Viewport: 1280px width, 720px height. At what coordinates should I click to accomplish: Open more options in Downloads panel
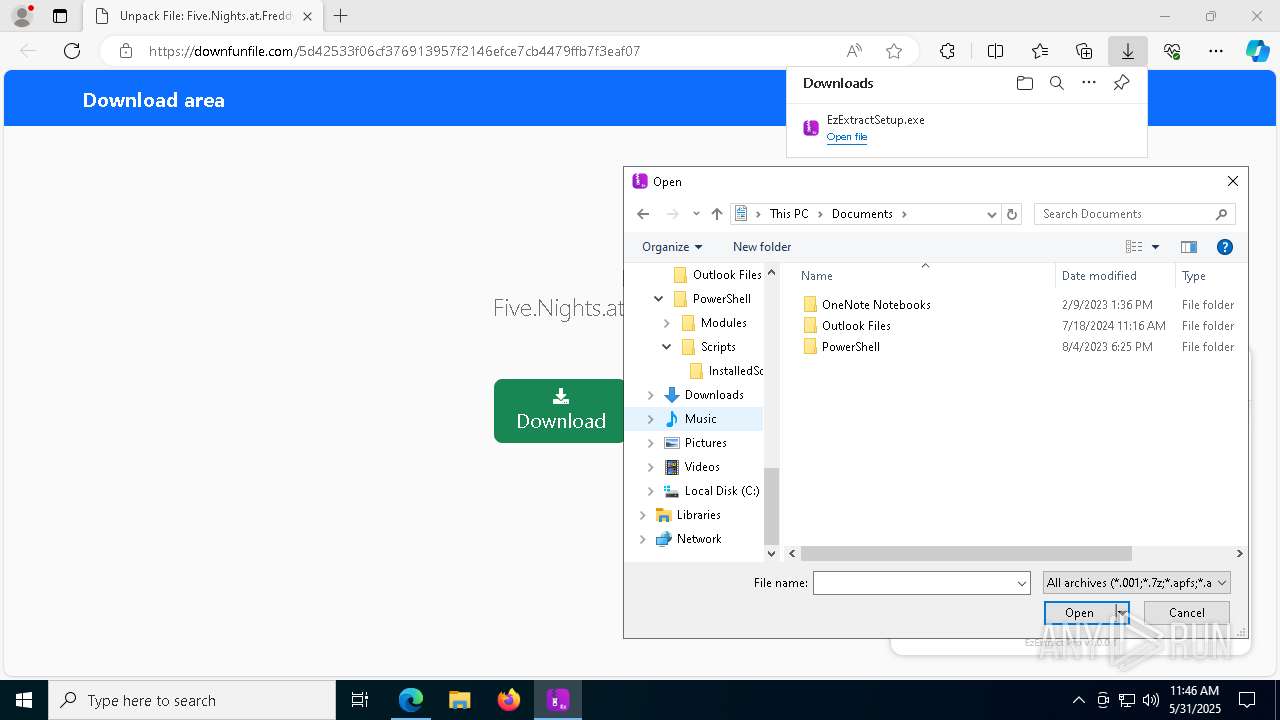(x=1089, y=83)
